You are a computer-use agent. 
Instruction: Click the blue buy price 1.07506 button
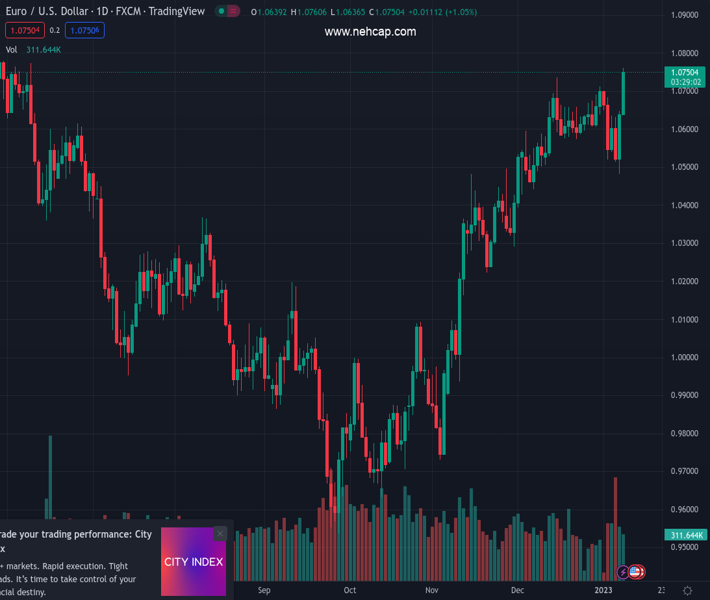click(85, 31)
